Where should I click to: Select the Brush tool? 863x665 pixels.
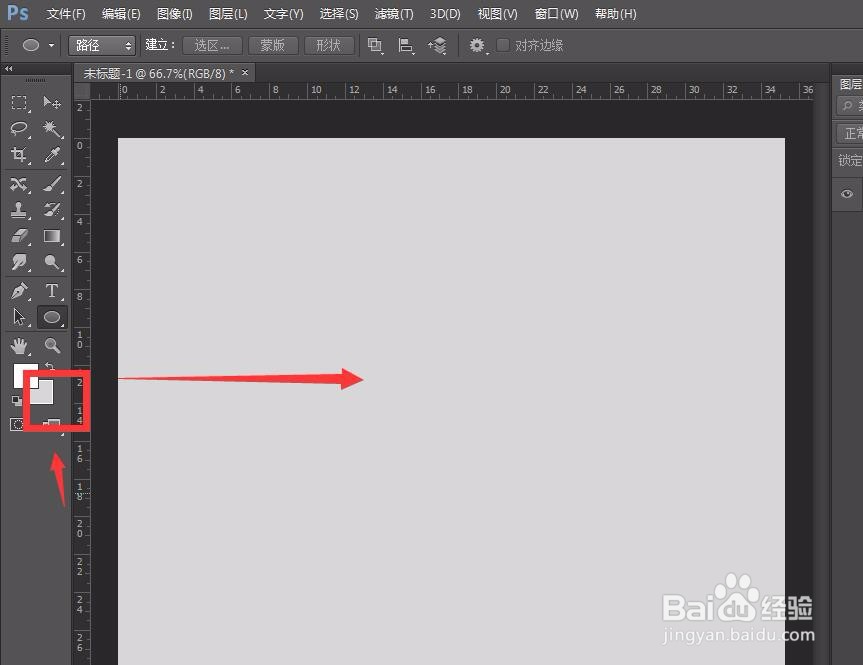[52, 184]
